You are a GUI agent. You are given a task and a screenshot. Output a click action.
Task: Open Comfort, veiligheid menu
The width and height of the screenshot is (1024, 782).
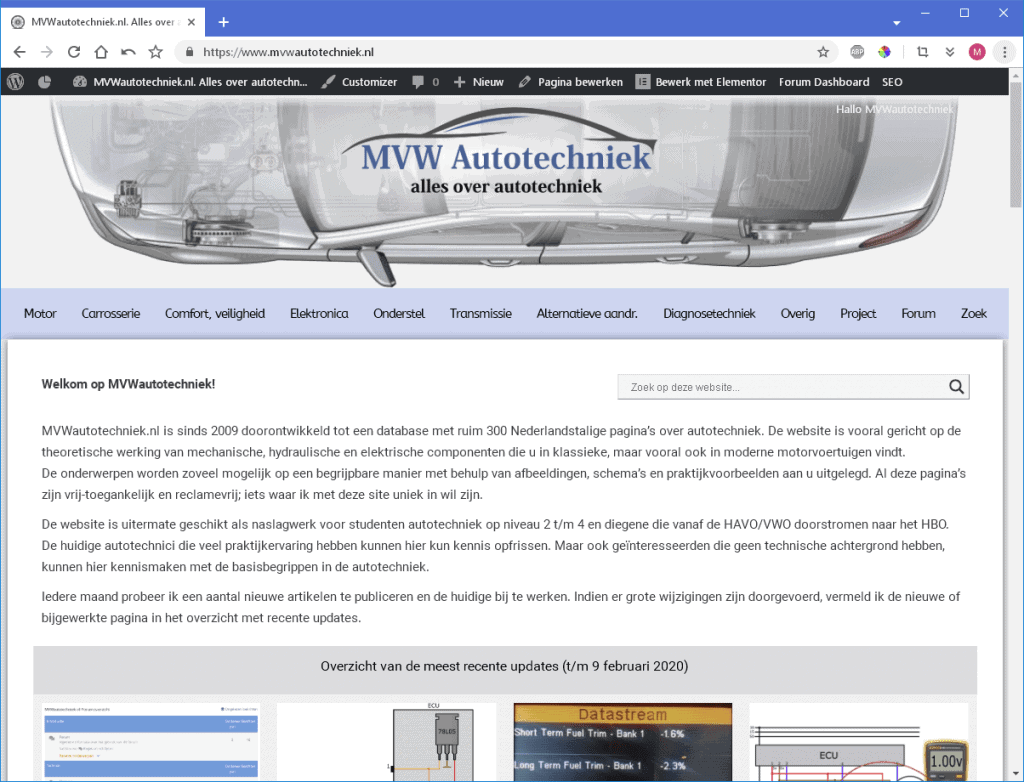pos(215,314)
